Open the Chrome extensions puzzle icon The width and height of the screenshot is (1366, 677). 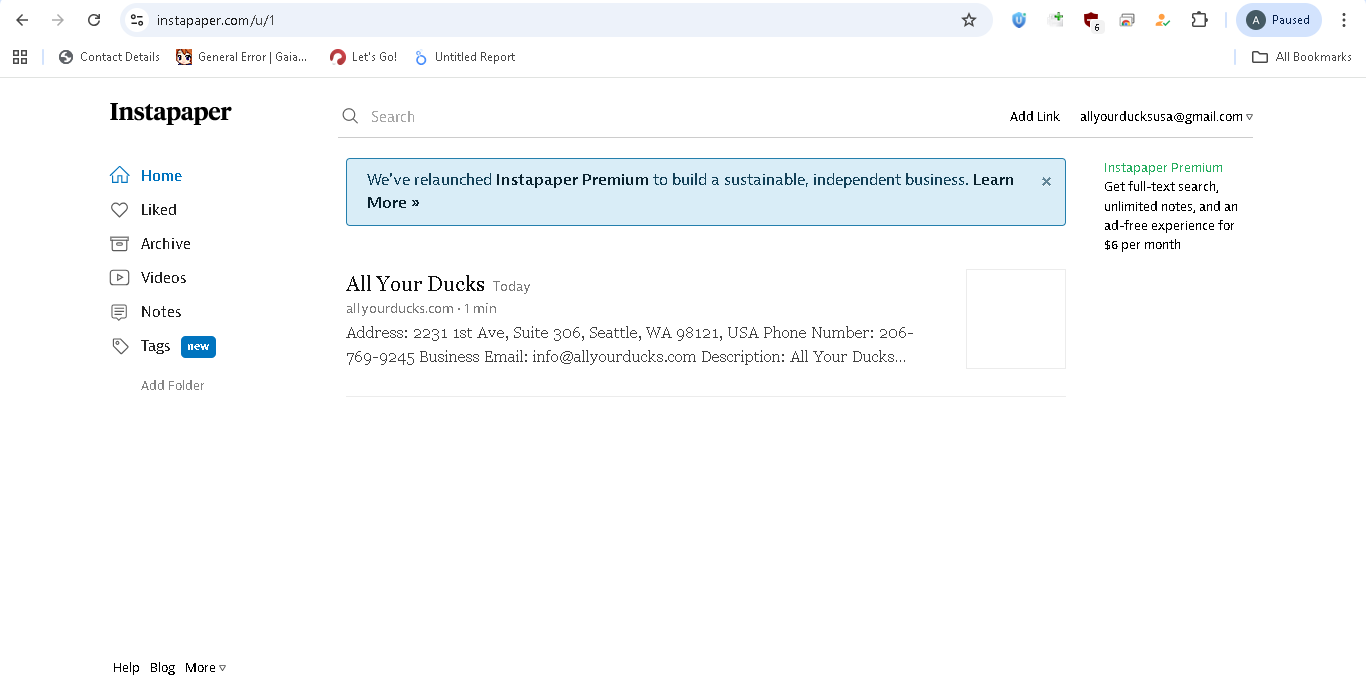(x=1199, y=20)
